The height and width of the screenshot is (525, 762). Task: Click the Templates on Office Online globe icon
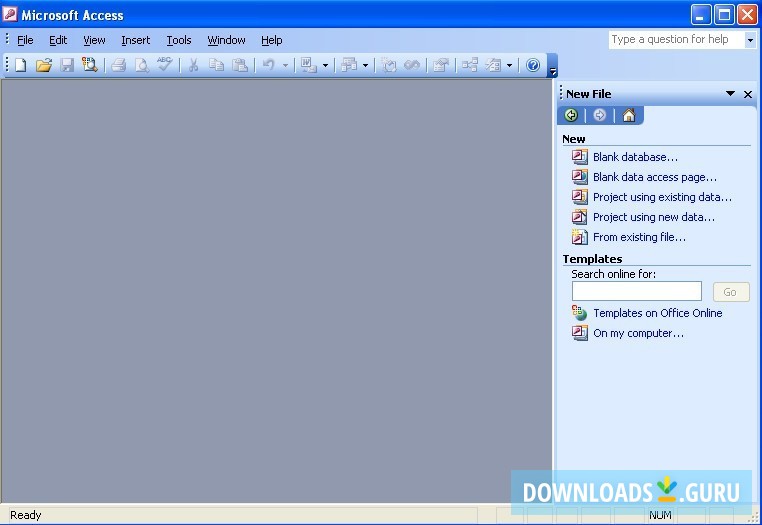click(x=579, y=313)
